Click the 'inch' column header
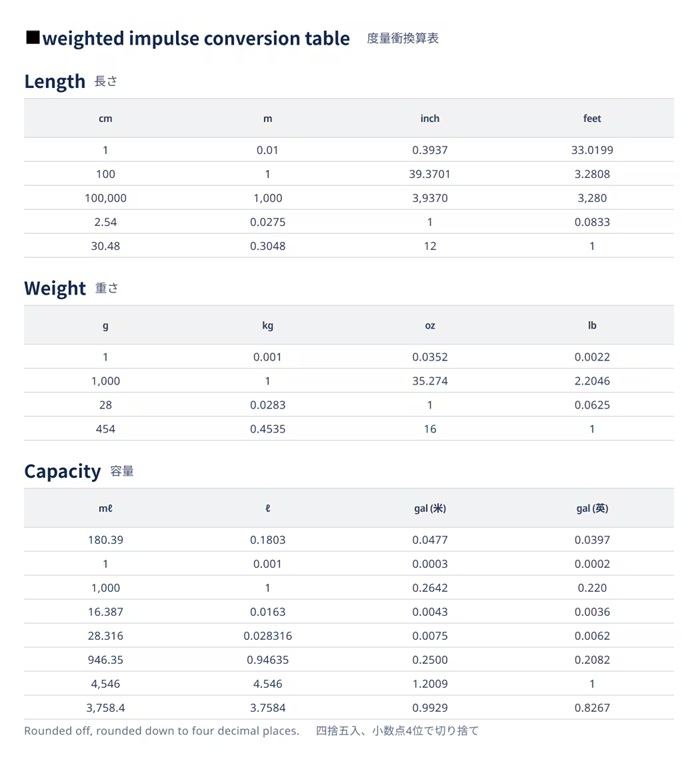Viewport: 698px width, 761px height. tap(430, 119)
